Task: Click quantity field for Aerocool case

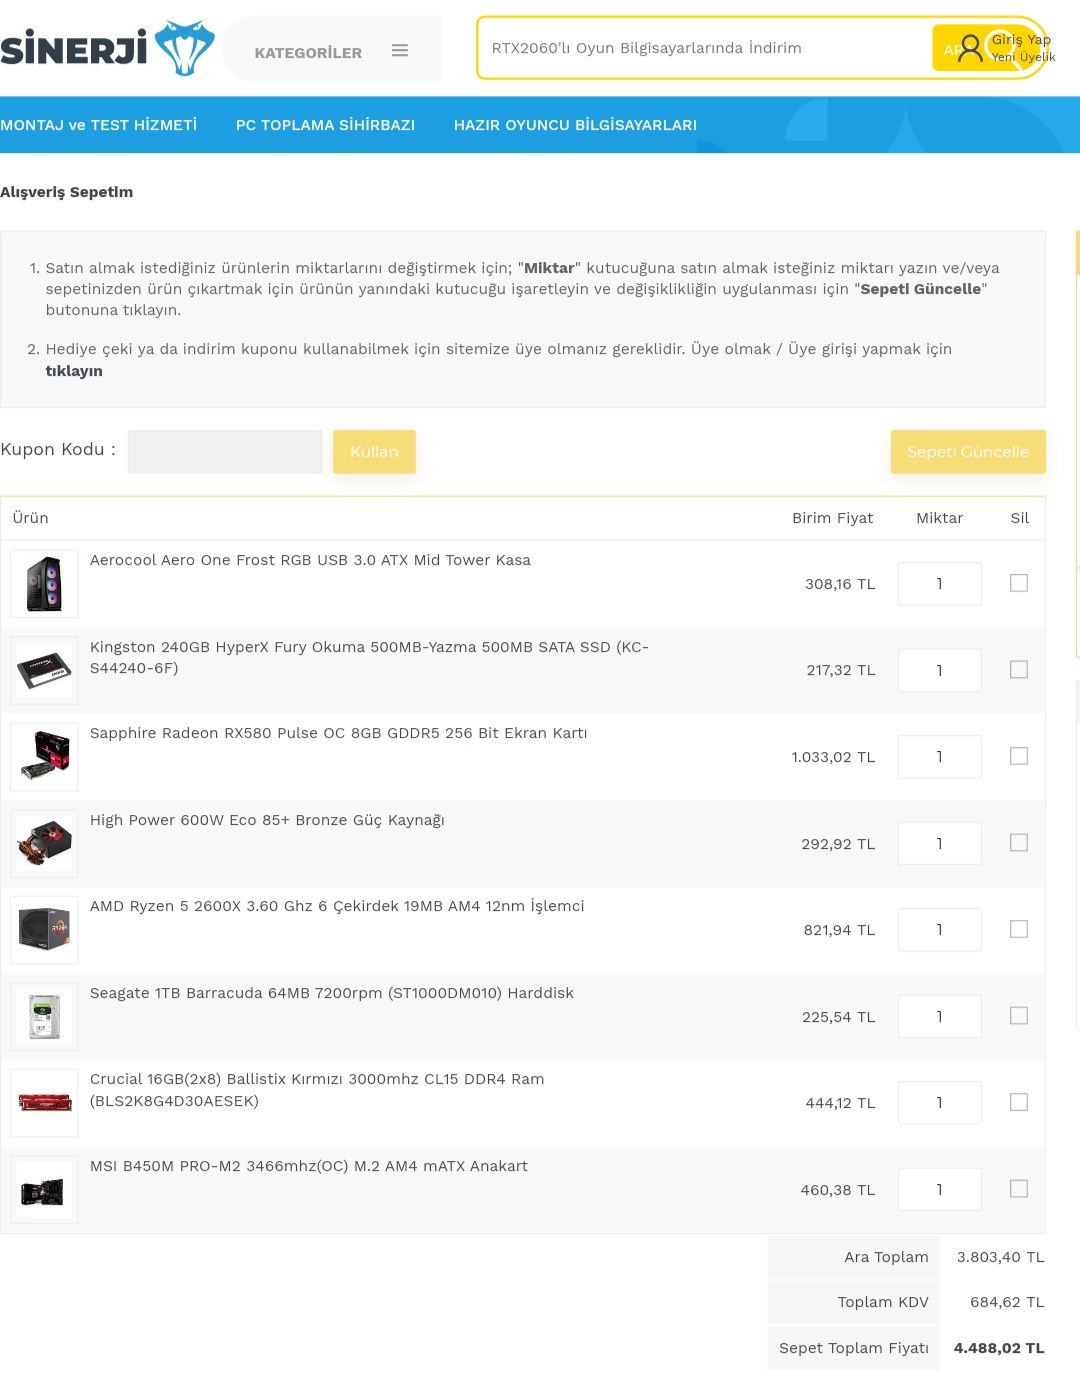Action: (940, 584)
